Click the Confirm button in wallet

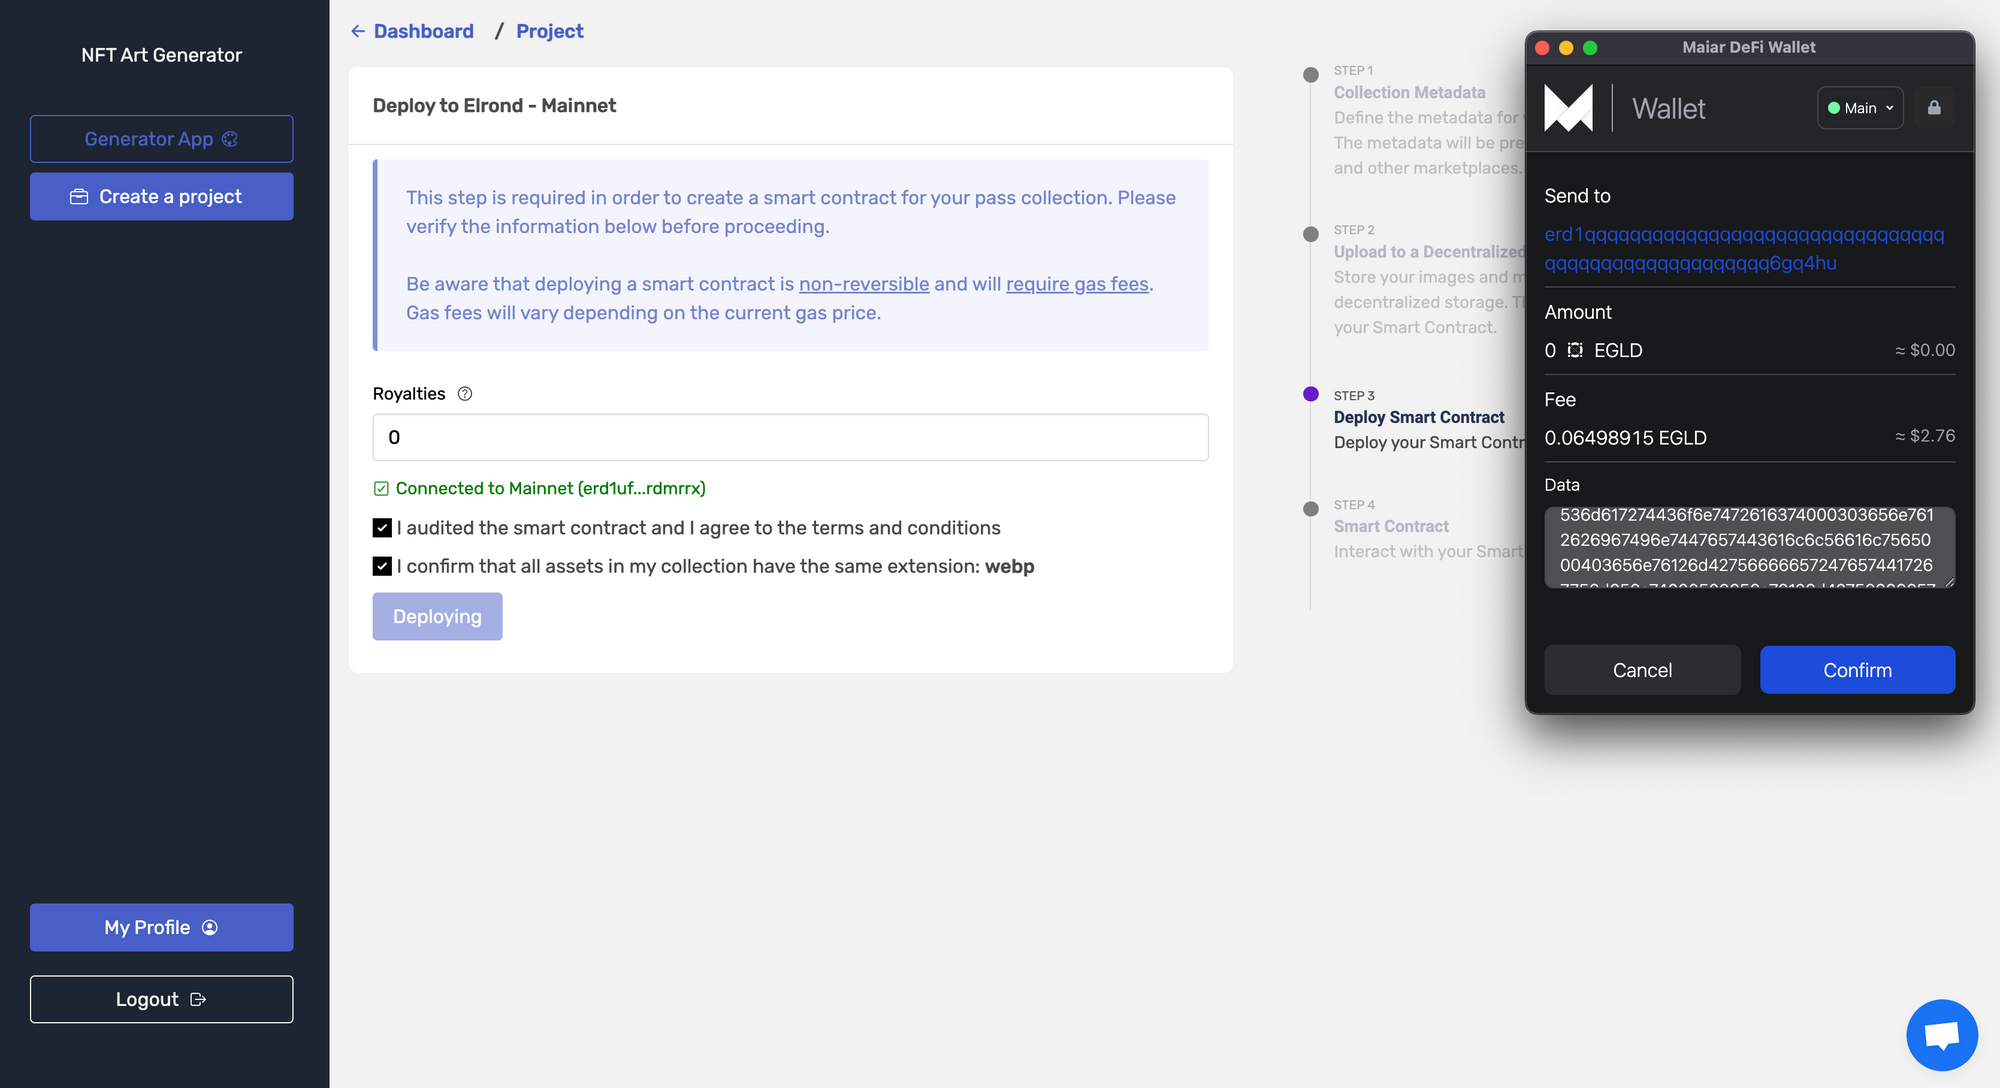[x=1857, y=669]
